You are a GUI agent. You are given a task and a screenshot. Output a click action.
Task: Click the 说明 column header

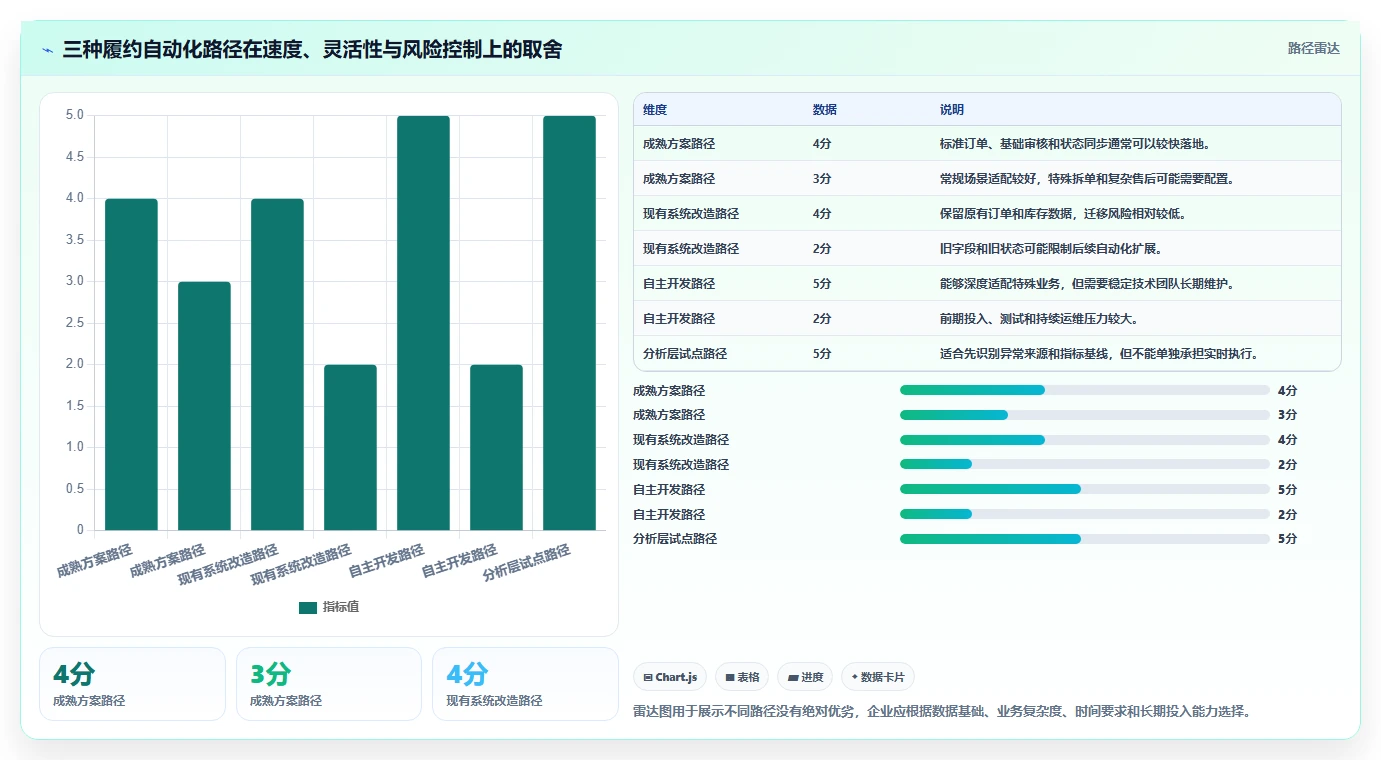tap(952, 110)
